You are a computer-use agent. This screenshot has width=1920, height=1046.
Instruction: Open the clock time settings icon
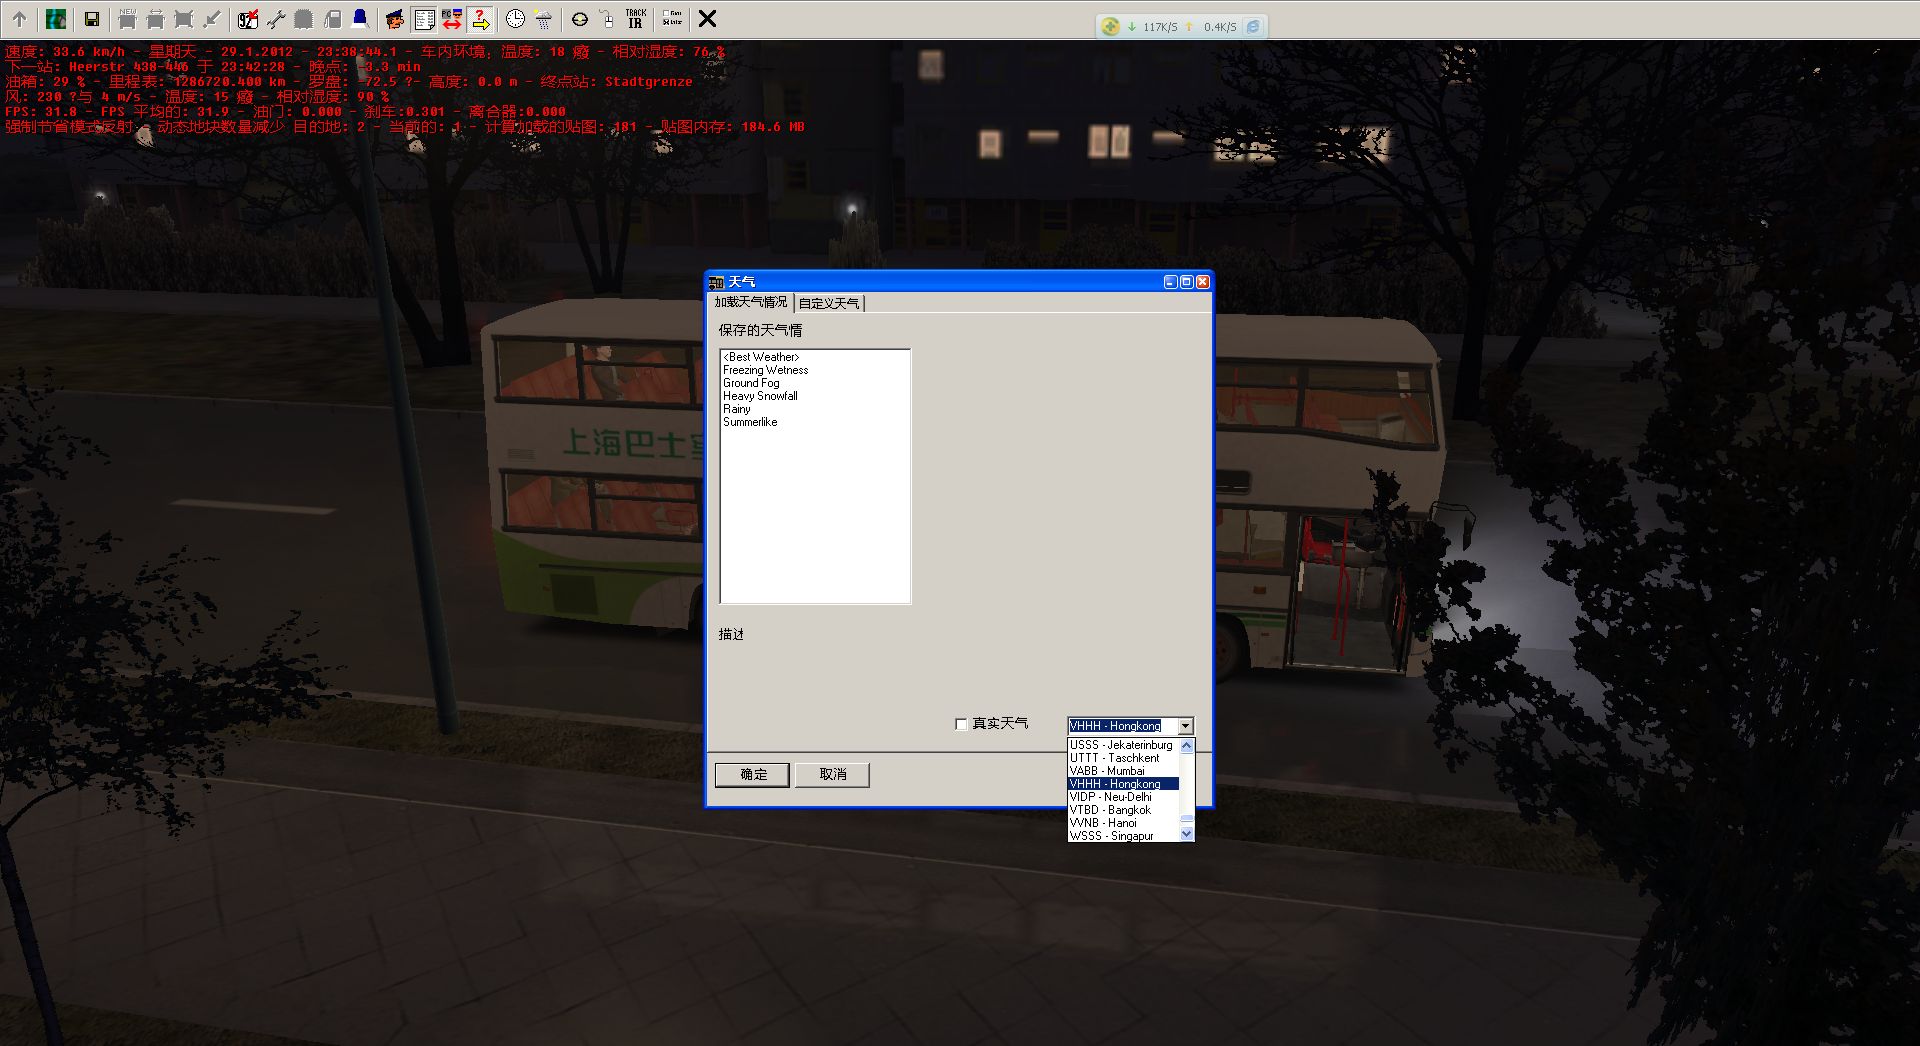pyautogui.click(x=515, y=19)
